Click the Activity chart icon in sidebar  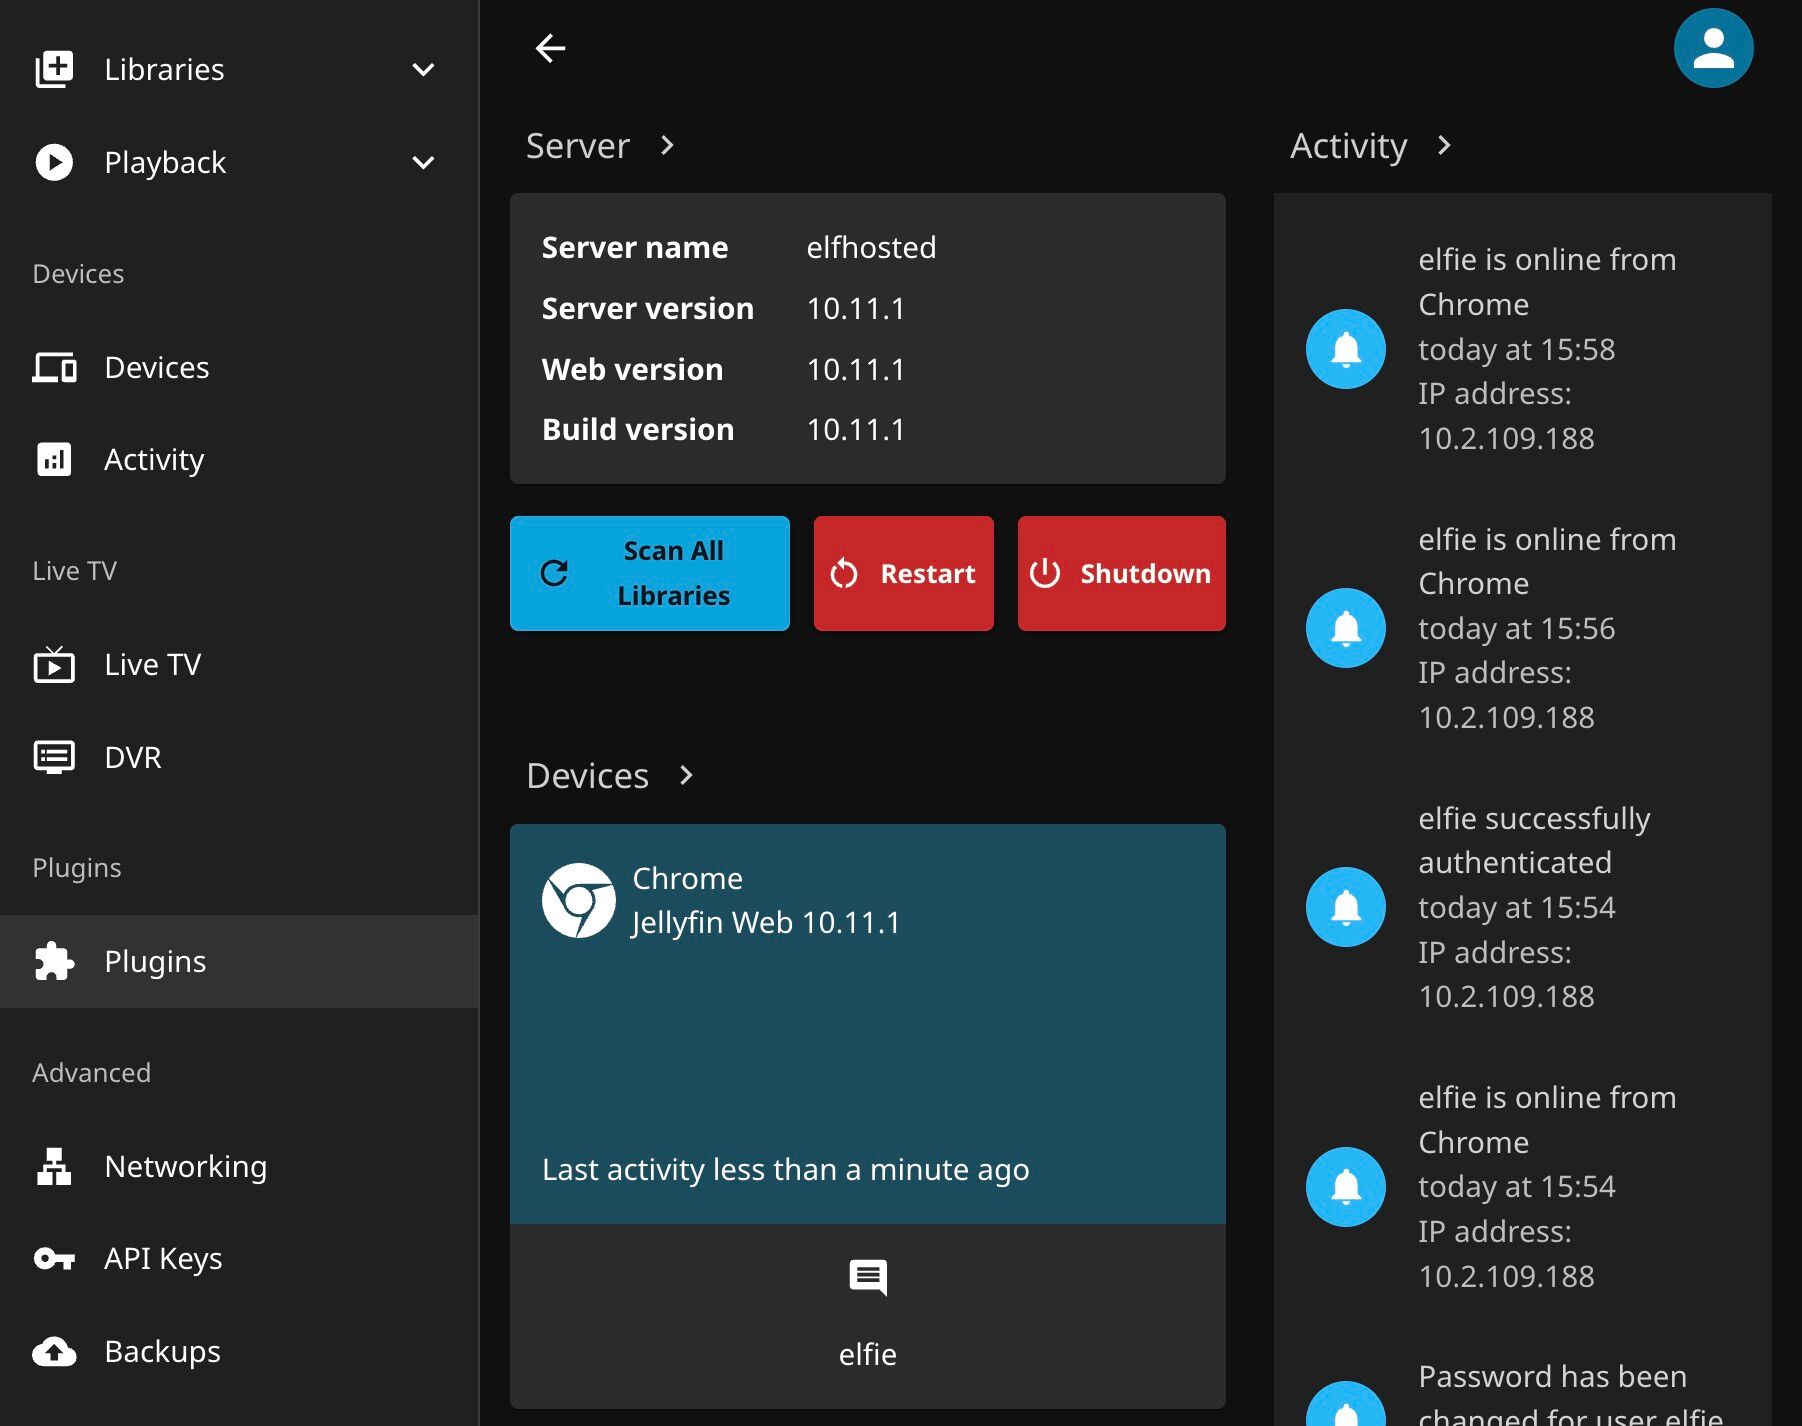[x=54, y=459]
